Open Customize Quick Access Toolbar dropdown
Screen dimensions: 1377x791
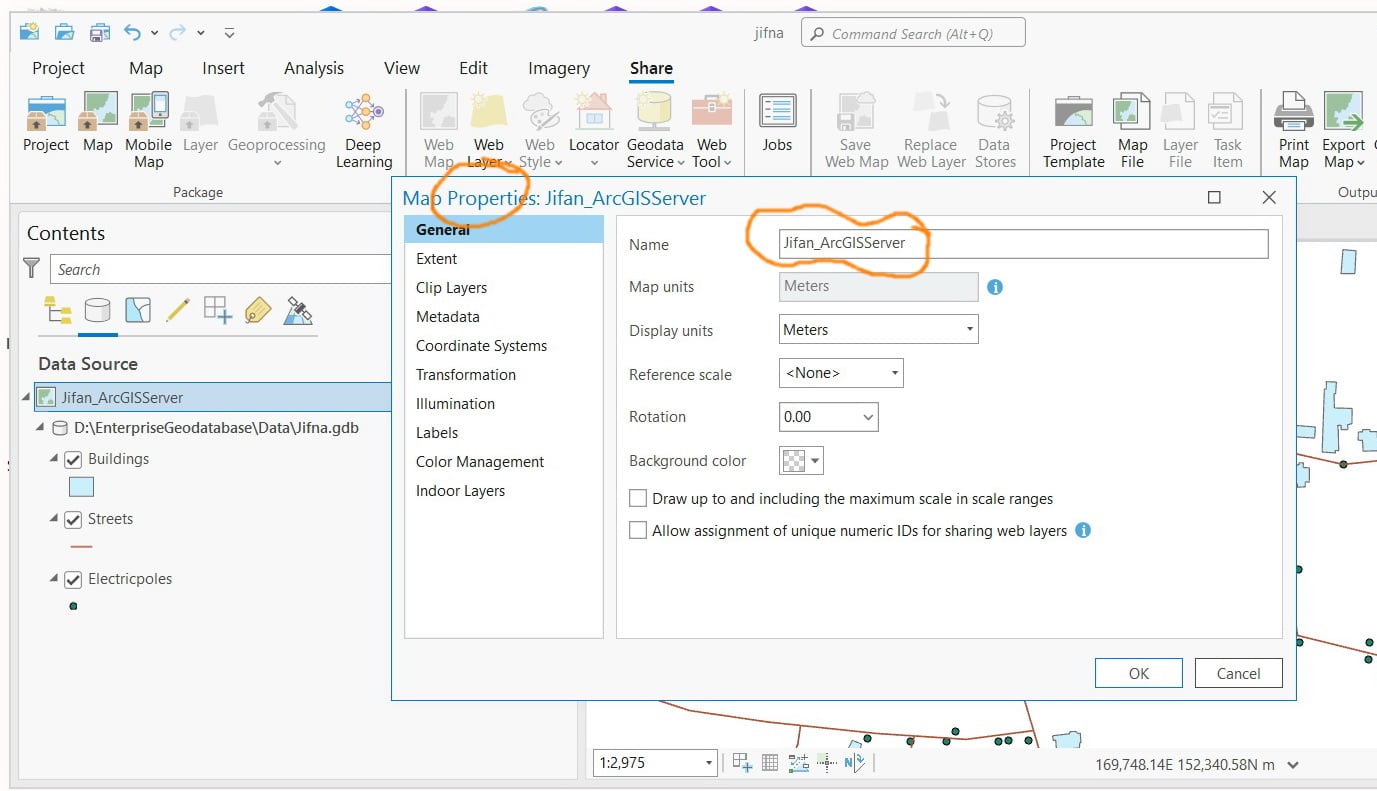[x=229, y=33]
